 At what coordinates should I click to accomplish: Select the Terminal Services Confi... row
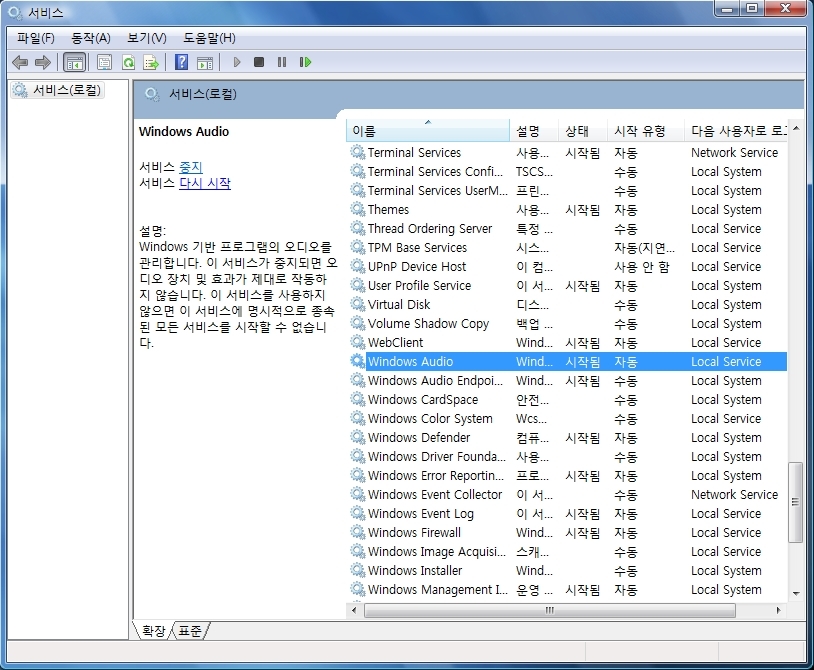point(567,171)
